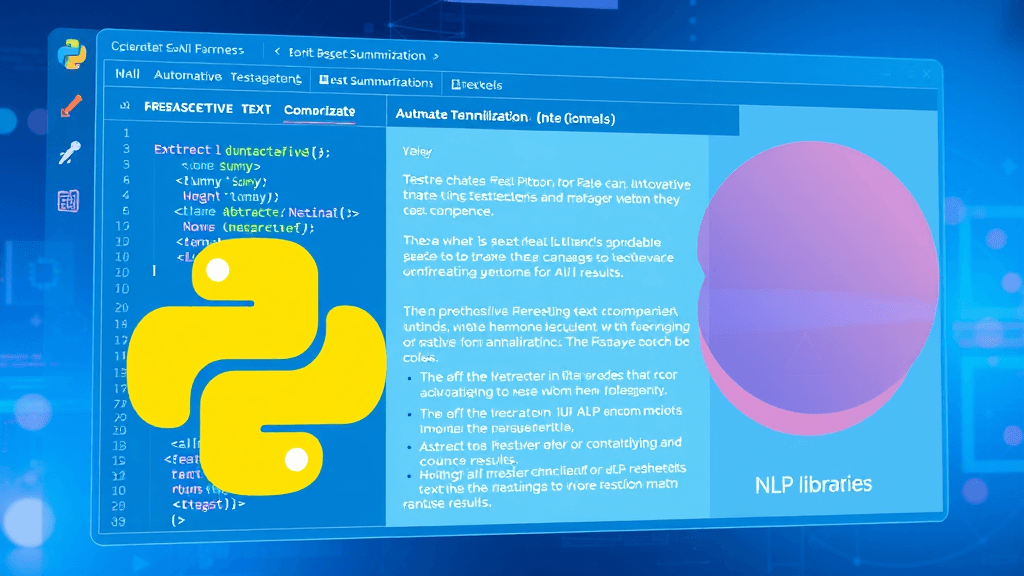Click the text cursor in code editor
The width and height of the screenshot is (1024, 576).
pos(154,270)
